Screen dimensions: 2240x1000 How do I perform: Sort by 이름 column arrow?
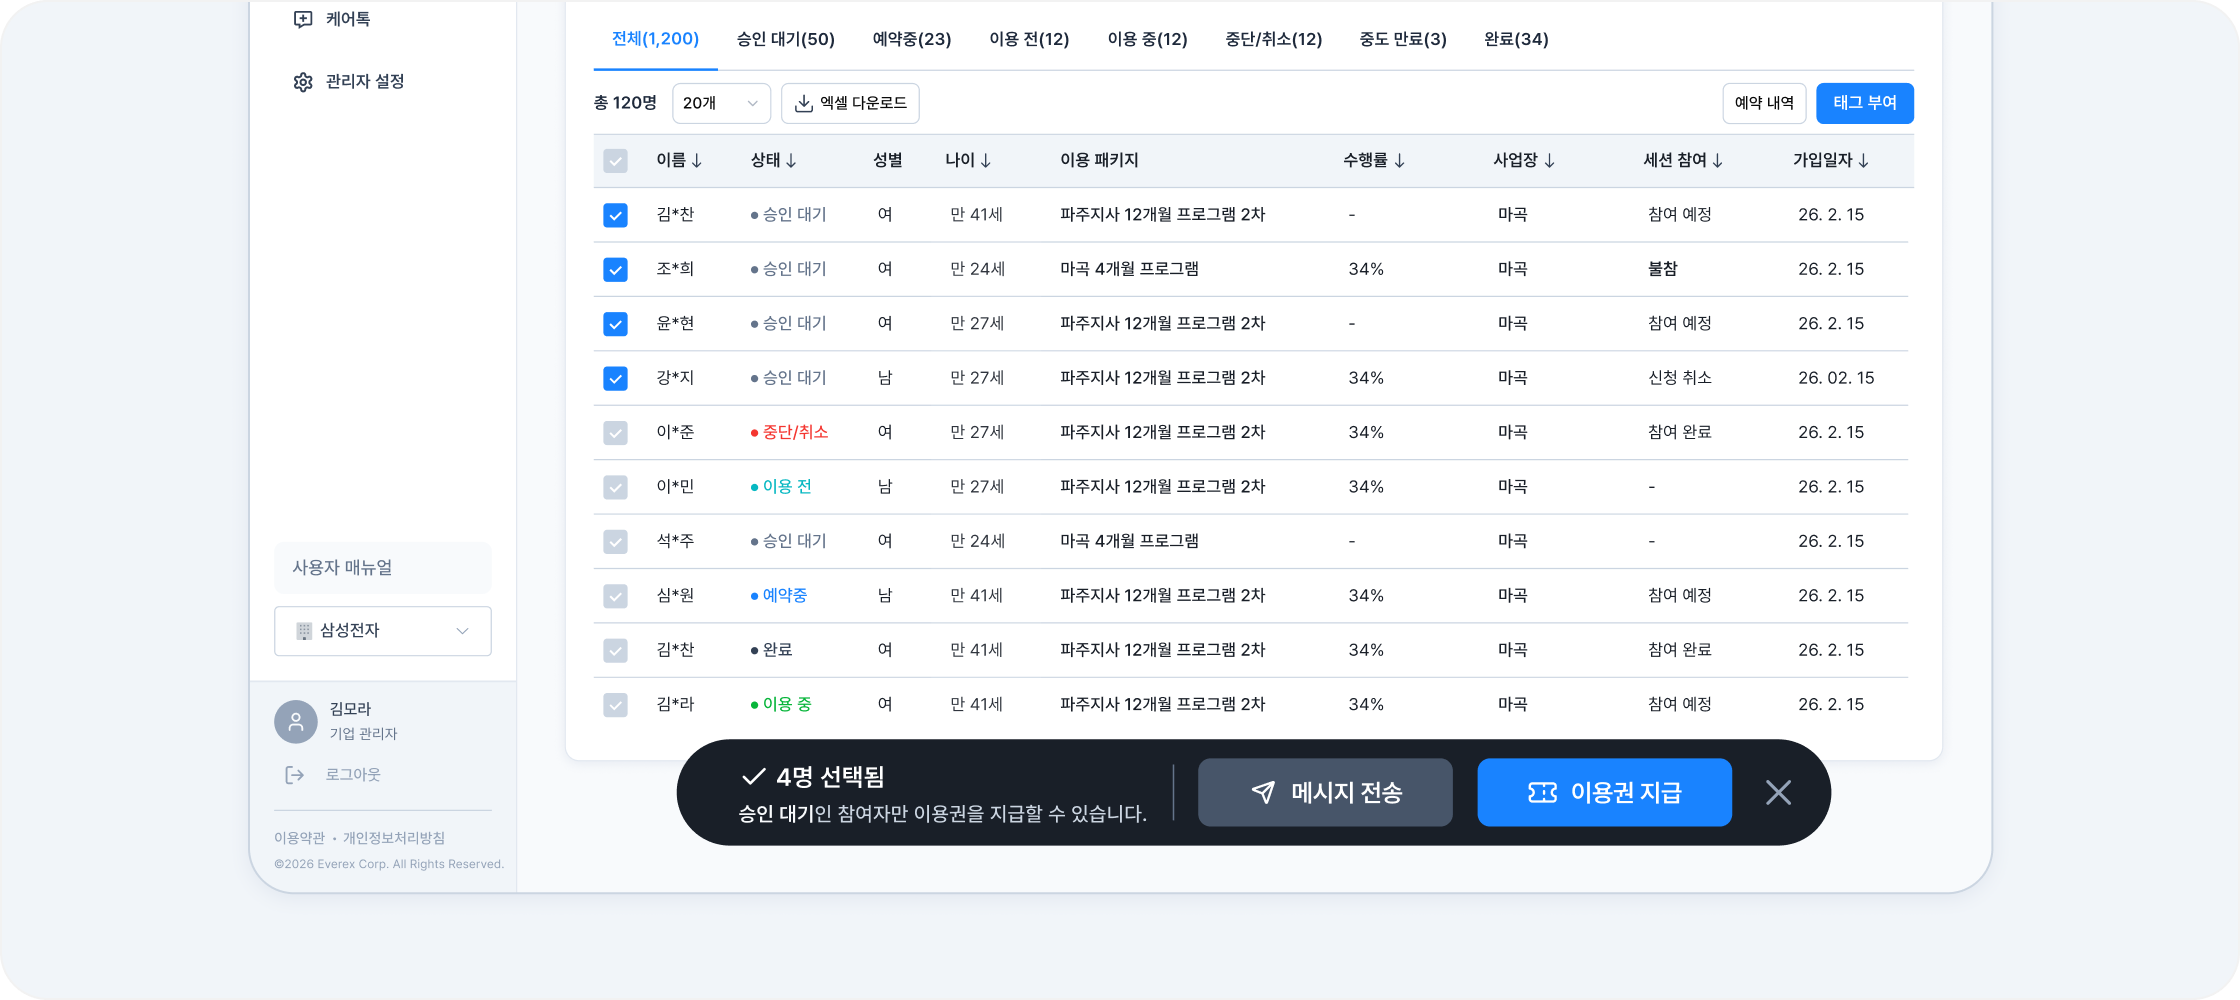coord(697,161)
